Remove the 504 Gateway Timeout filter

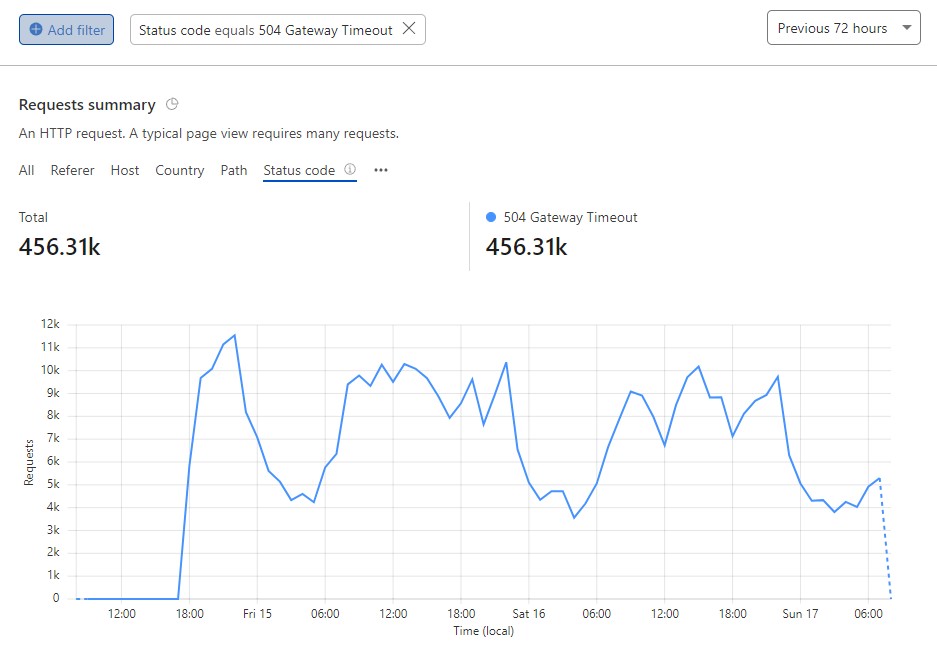coord(409,29)
